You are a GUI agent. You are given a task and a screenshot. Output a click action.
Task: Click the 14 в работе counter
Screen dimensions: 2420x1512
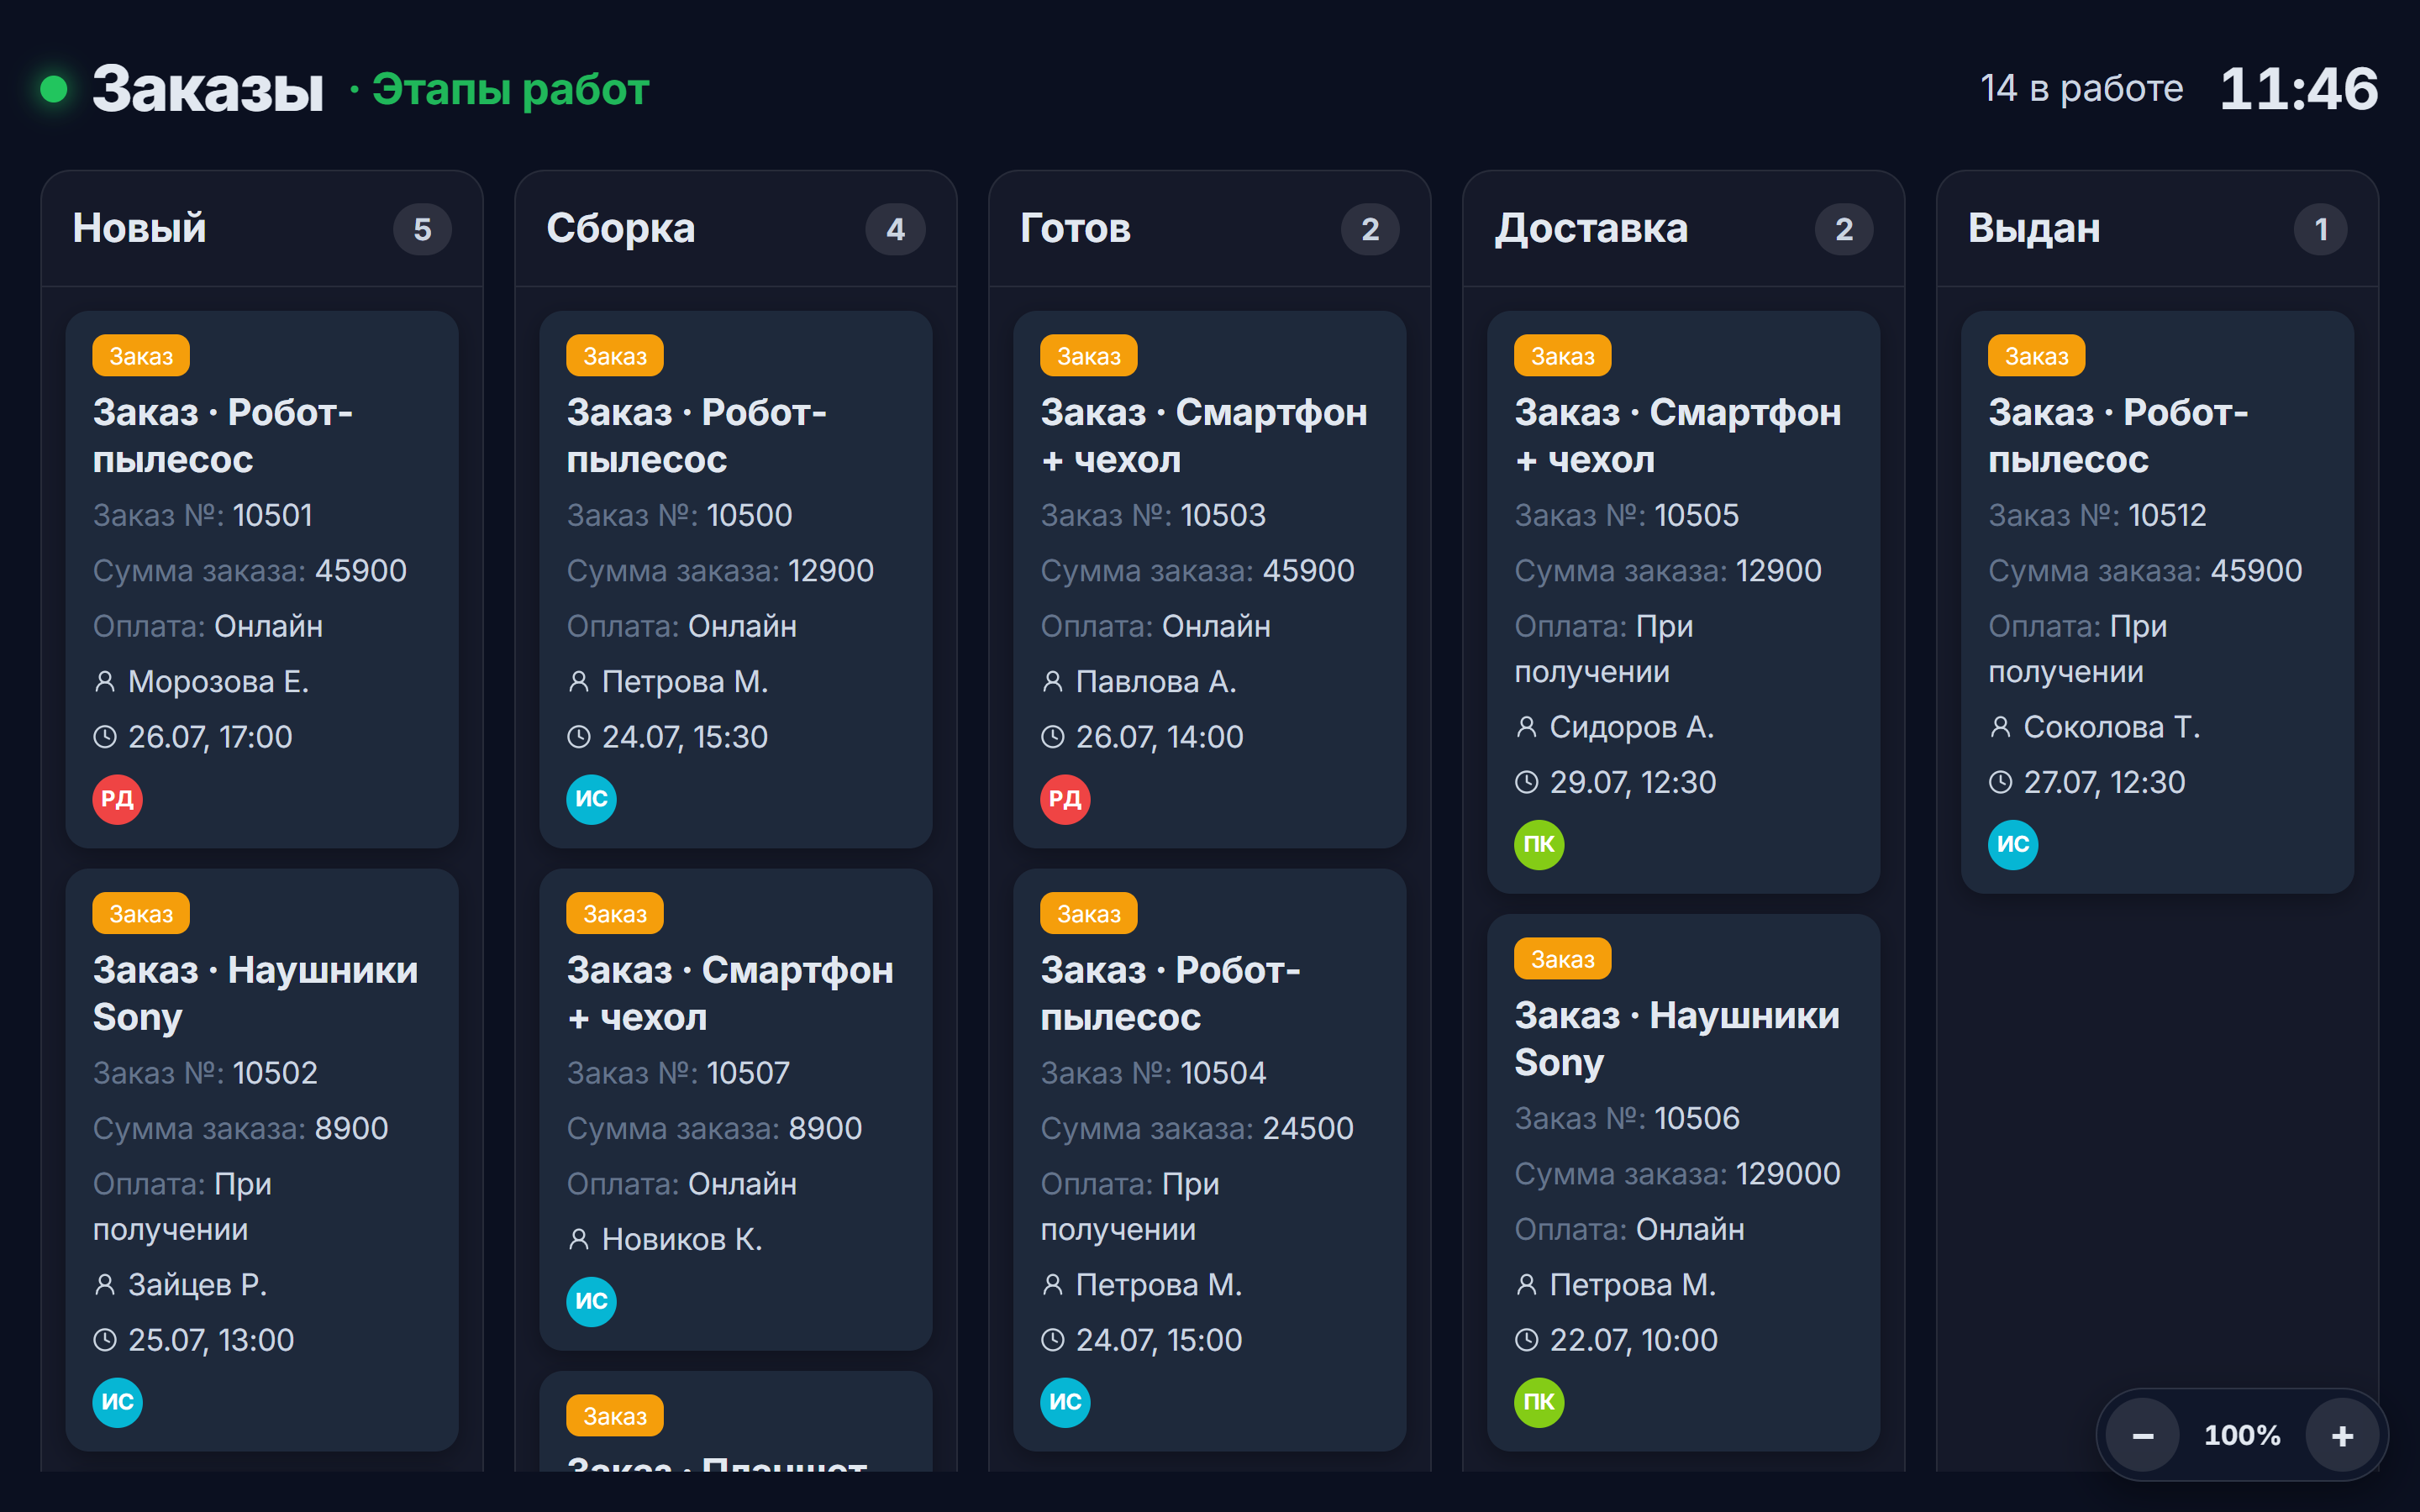(x=2082, y=89)
